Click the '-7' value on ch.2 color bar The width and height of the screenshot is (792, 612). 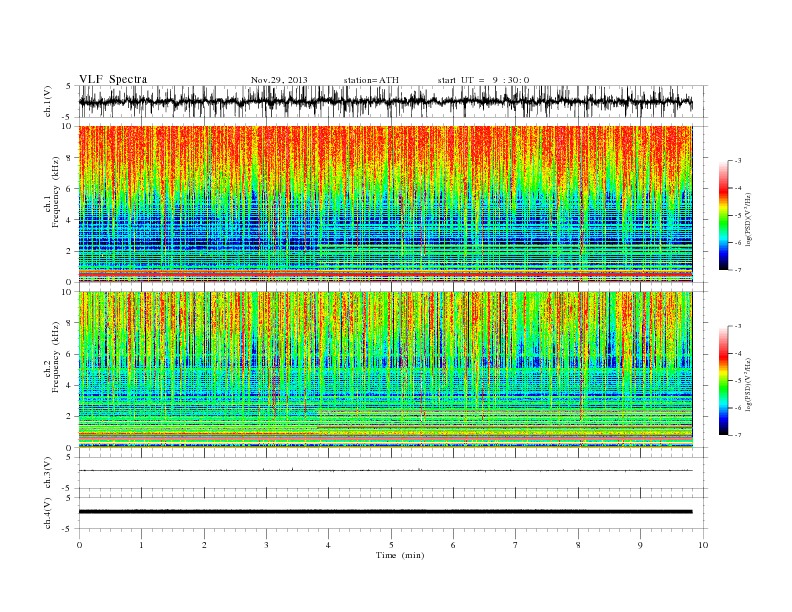tap(738, 435)
